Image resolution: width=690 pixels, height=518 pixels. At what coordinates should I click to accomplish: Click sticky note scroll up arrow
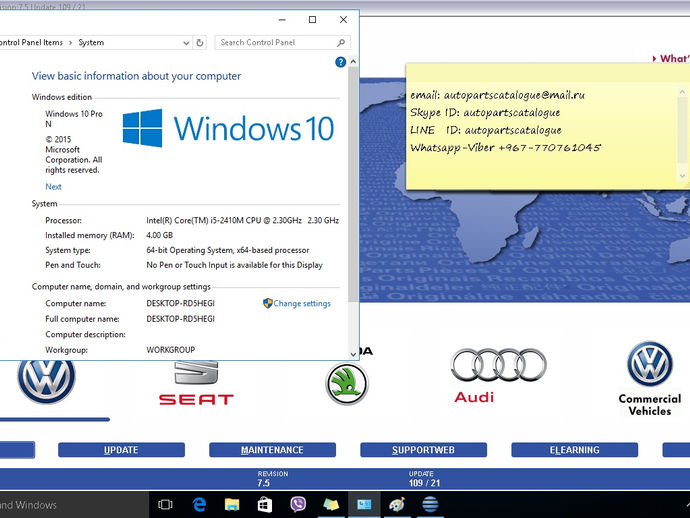coord(682,92)
